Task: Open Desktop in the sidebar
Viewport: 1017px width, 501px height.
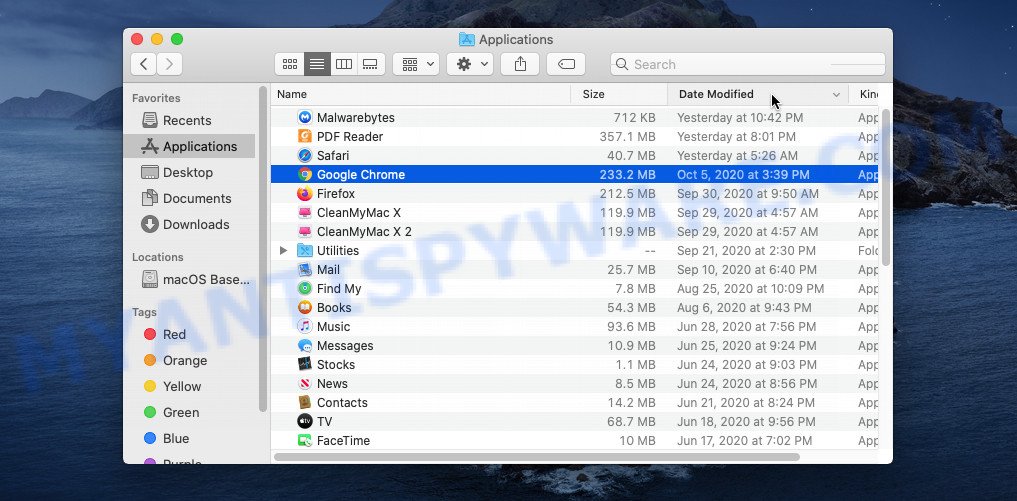Action: click(x=189, y=172)
